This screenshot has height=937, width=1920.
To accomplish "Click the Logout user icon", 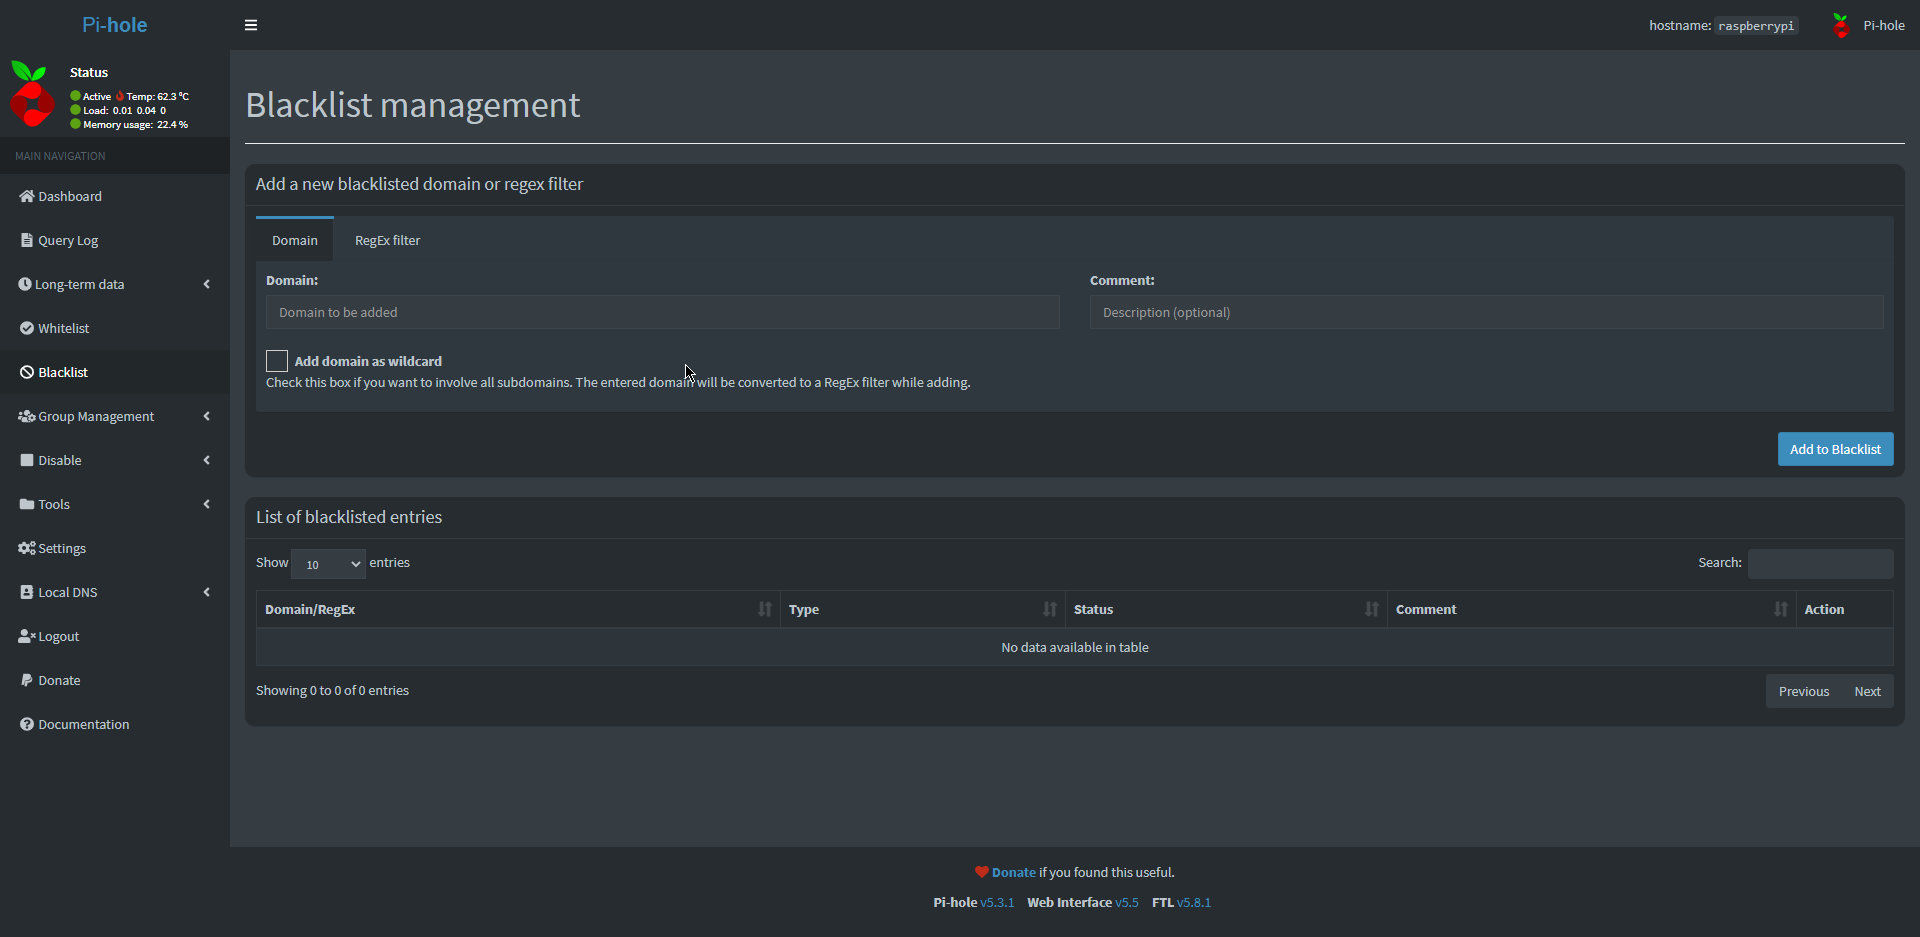I will tap(27, 636).
